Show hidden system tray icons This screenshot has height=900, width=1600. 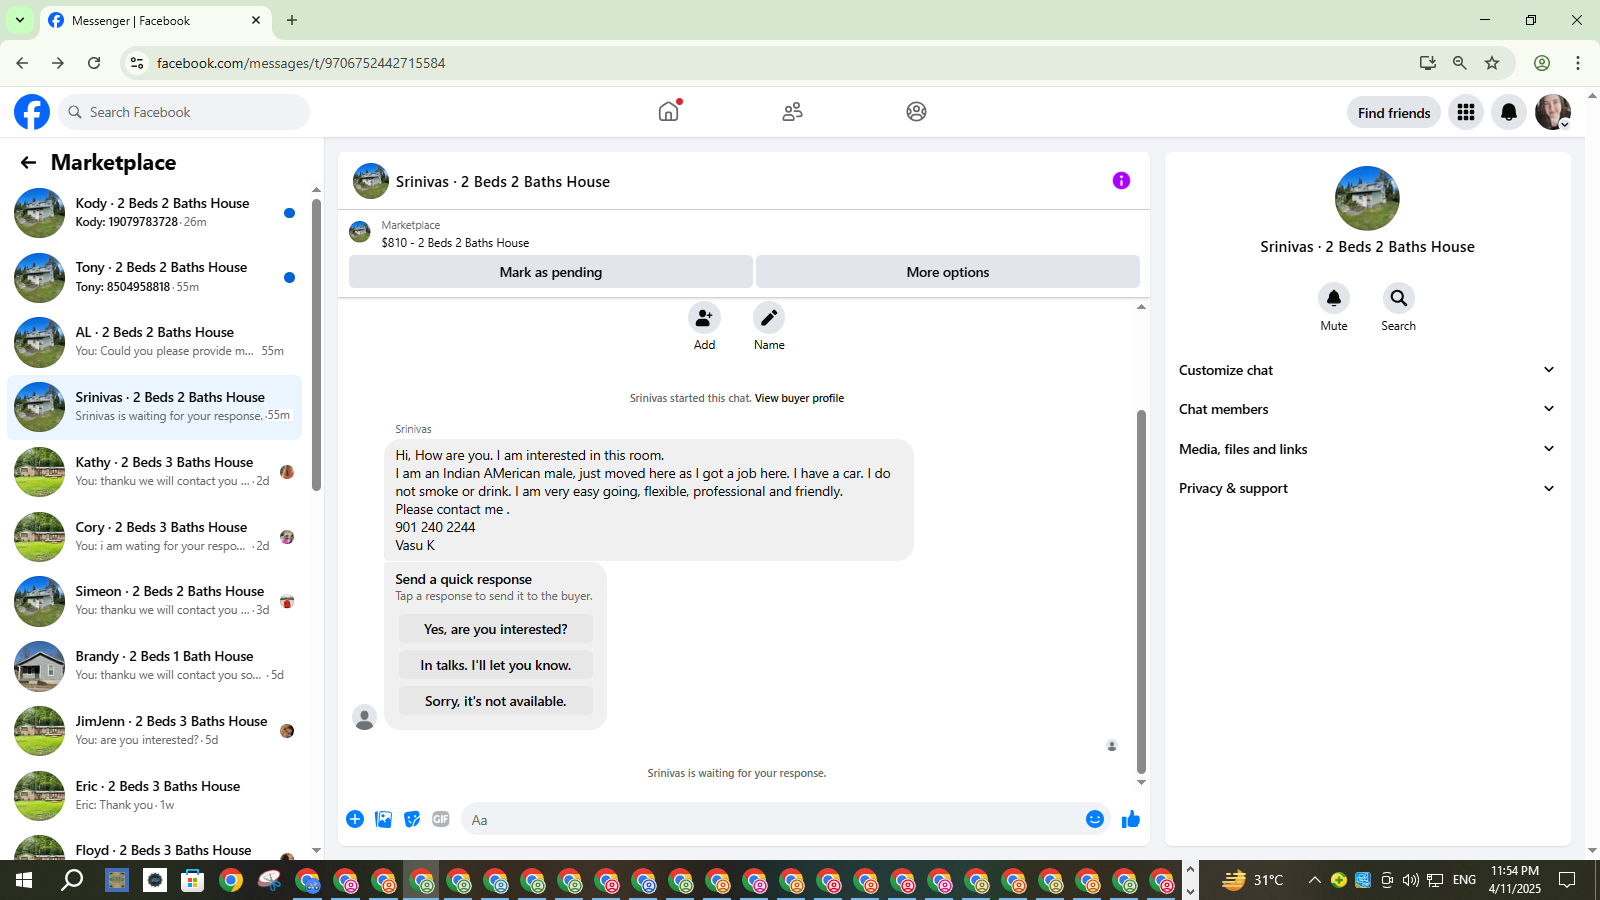(1314, 880)
